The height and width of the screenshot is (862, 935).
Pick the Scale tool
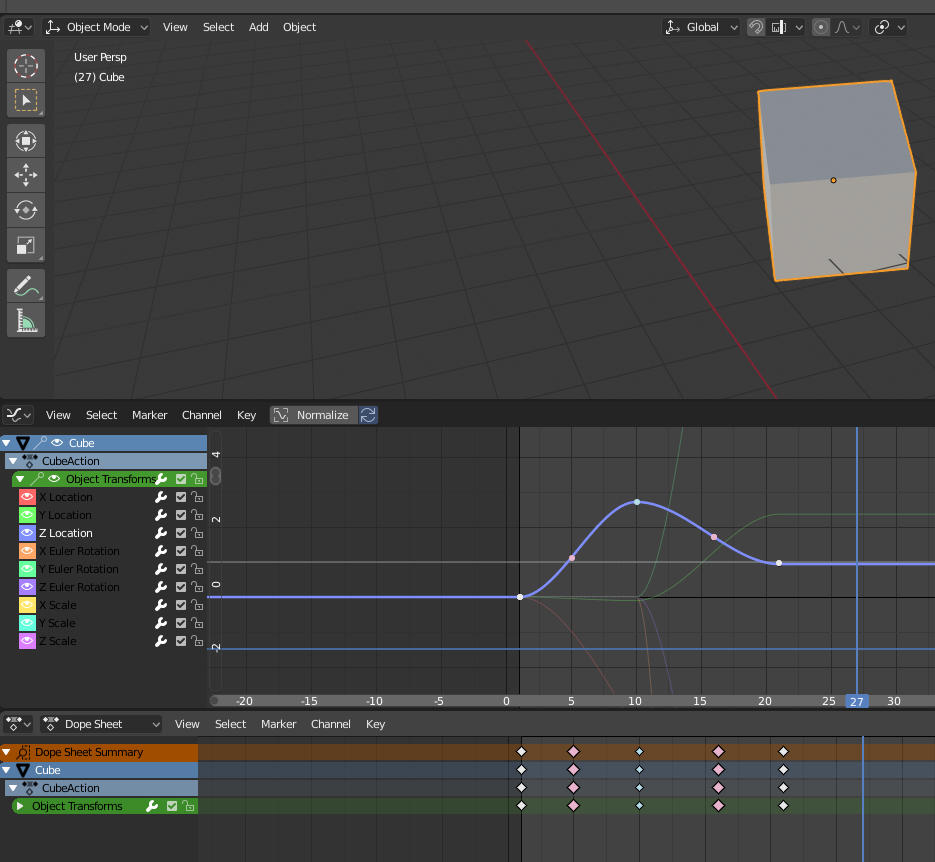click(x=26, y=245)
